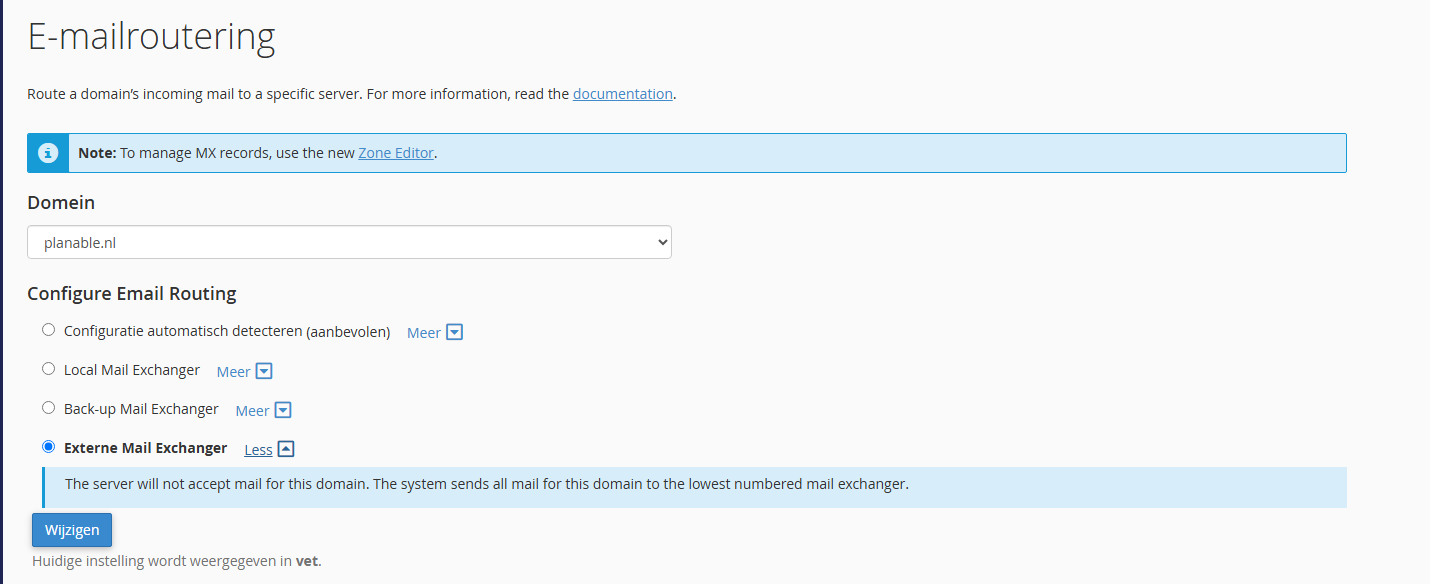Select the Back-up Mail Exchanger radio button
The width and height of the screenshot is (1430, 584).
[49, 408]
